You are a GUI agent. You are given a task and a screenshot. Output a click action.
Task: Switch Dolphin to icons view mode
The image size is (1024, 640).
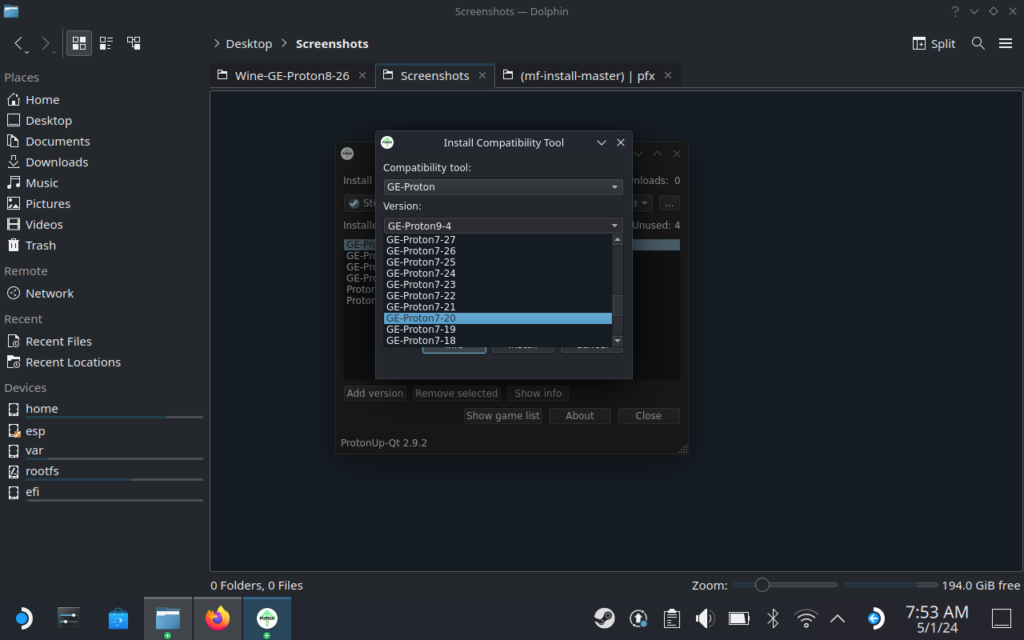coord(79,44)
